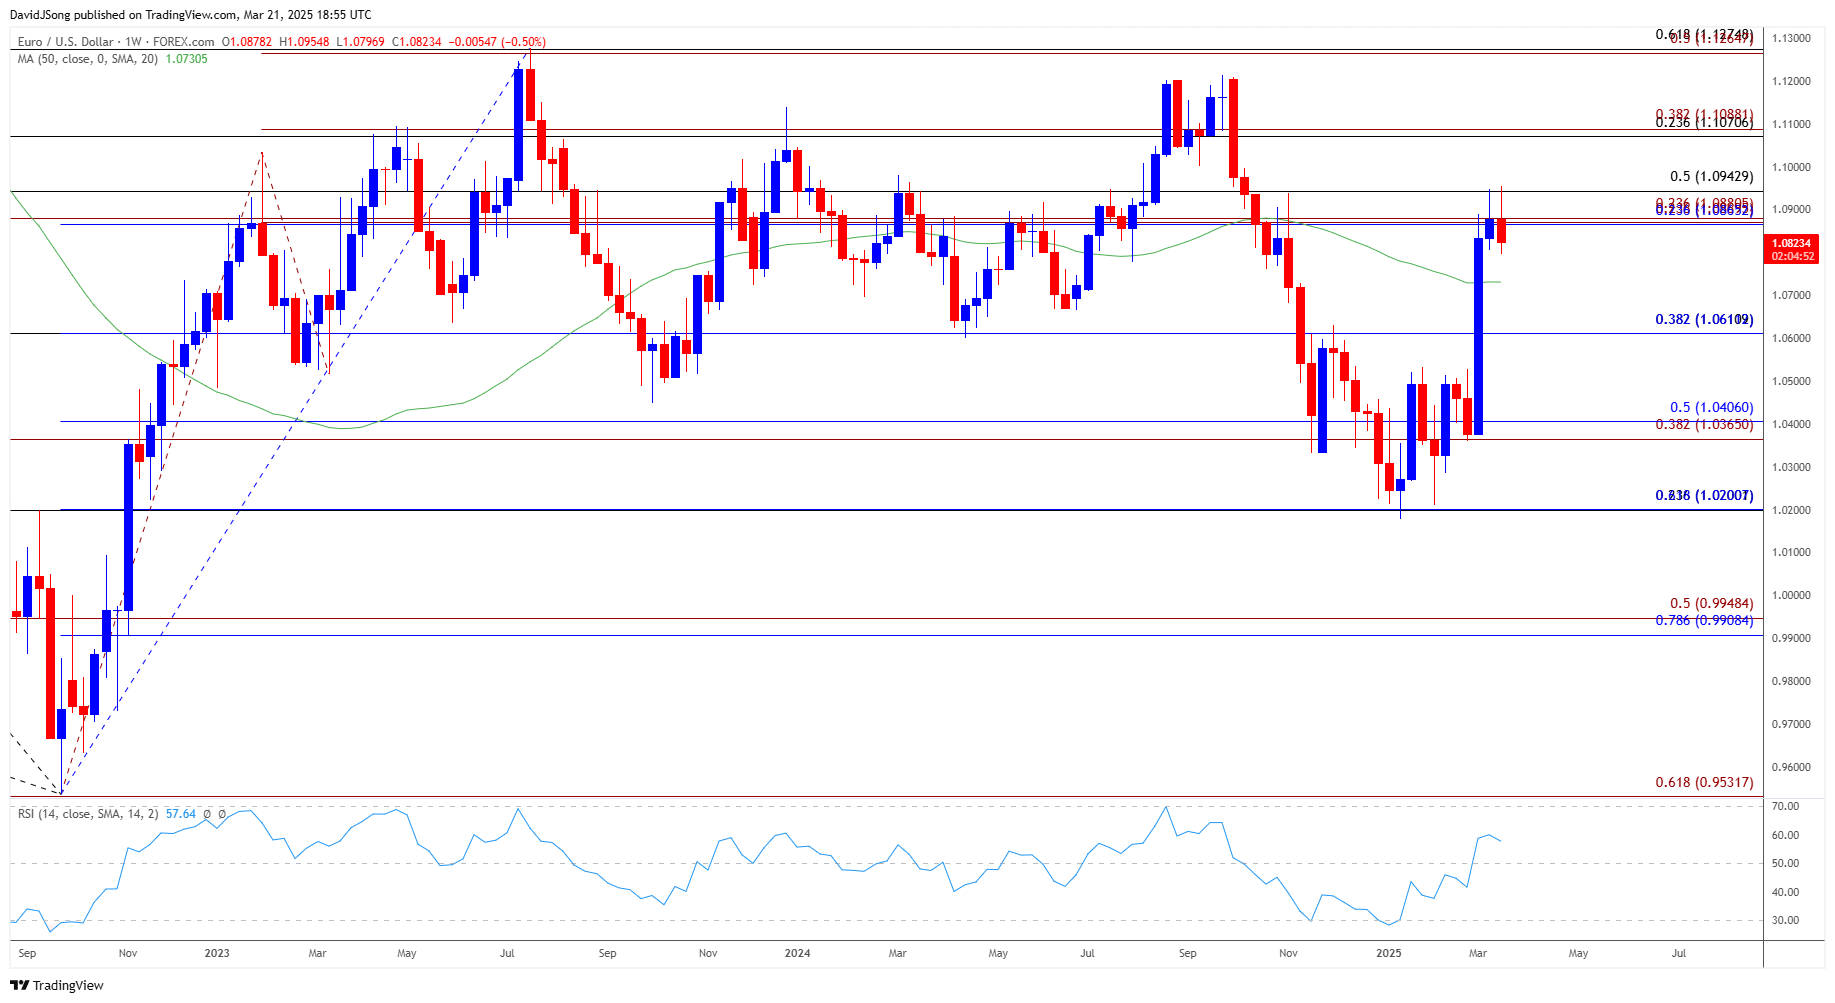Click the green MA value 1.07305

(186, 59)
